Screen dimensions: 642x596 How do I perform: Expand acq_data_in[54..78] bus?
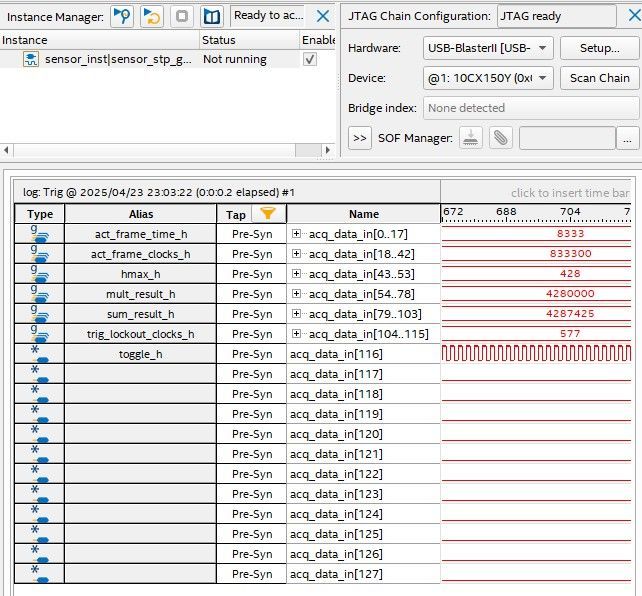[x=296, y=293]
